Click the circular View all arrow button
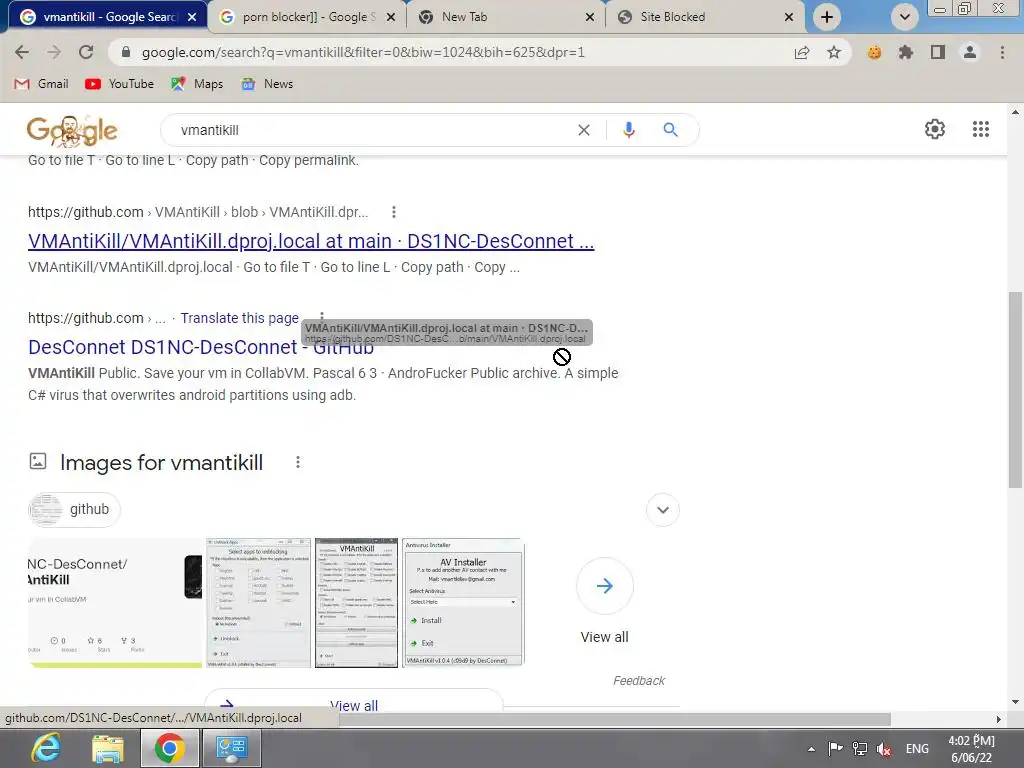The height and width of the screenshot is (768, 1024). click(x=605, y=586)
